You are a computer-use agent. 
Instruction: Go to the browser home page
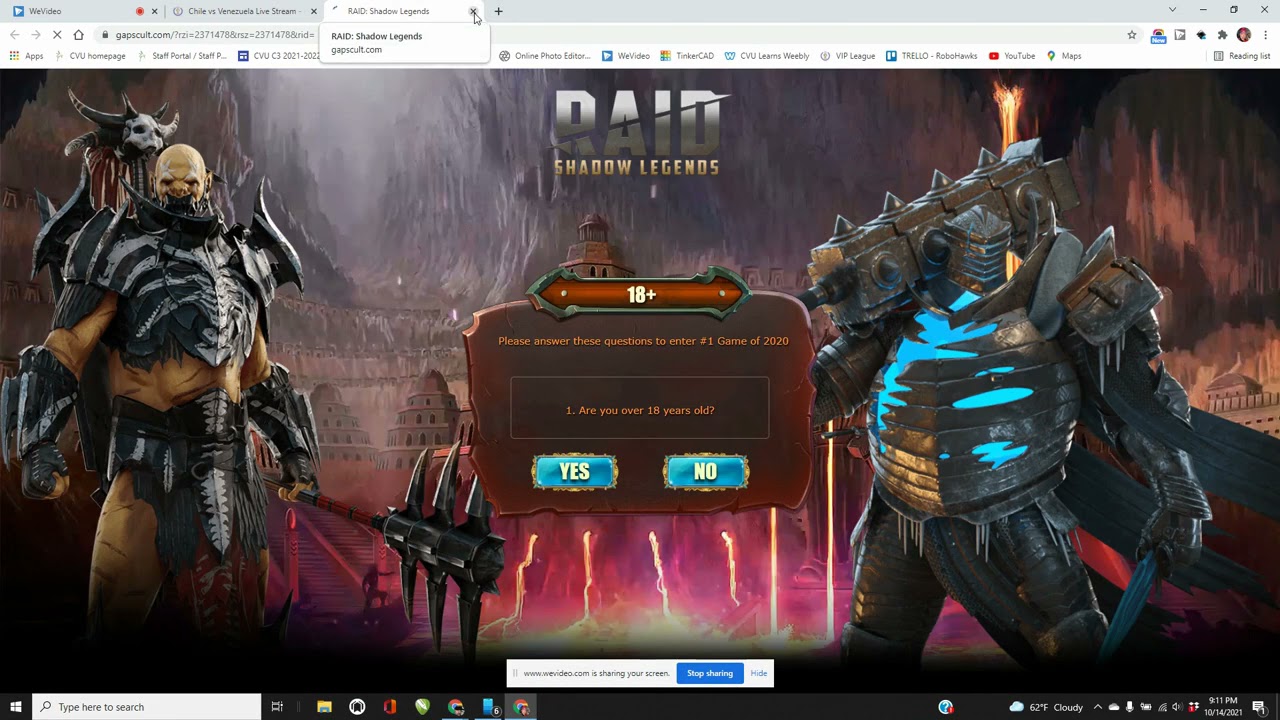coord(78,34)
